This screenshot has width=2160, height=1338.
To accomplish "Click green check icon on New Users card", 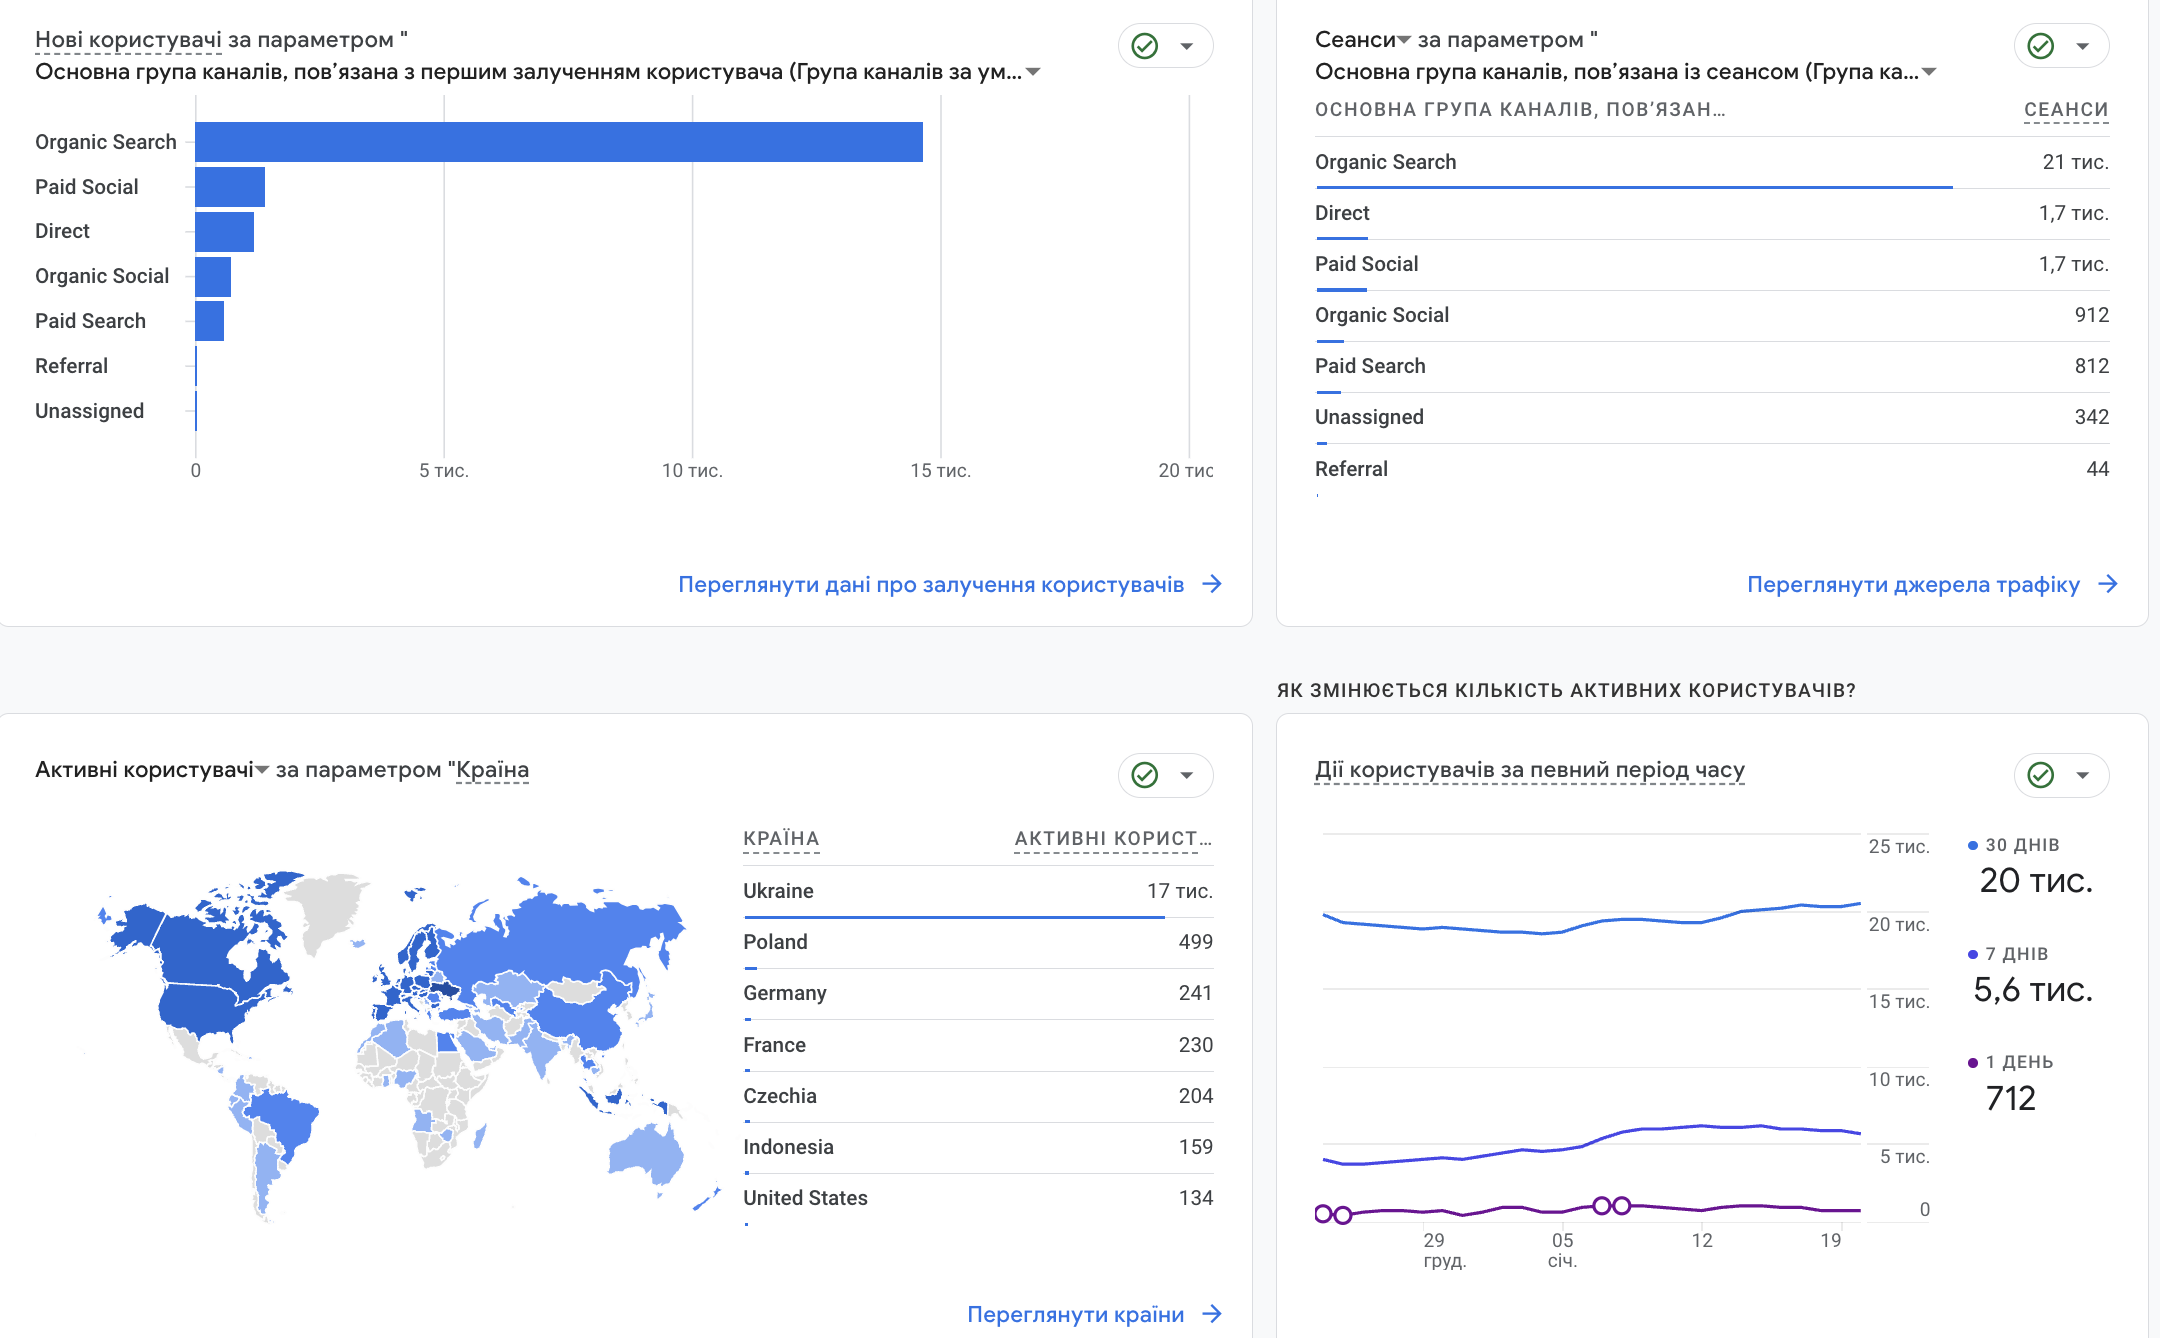I will pos(1144,46).
